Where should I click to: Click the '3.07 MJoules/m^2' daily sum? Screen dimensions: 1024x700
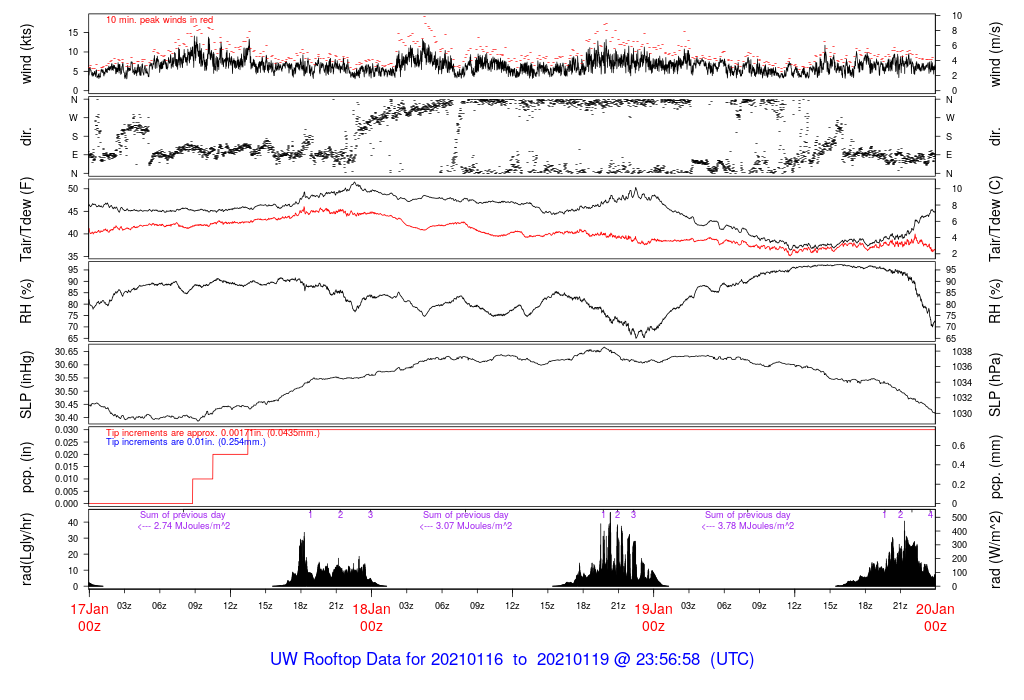pyautogui.click(x=466, y=526)
